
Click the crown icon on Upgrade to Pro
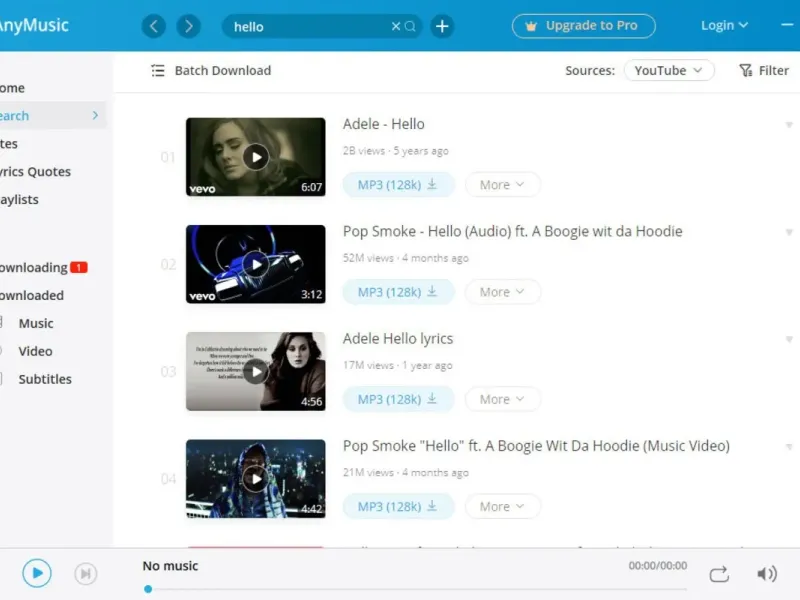pyautogui.click(x=531, y=26)
